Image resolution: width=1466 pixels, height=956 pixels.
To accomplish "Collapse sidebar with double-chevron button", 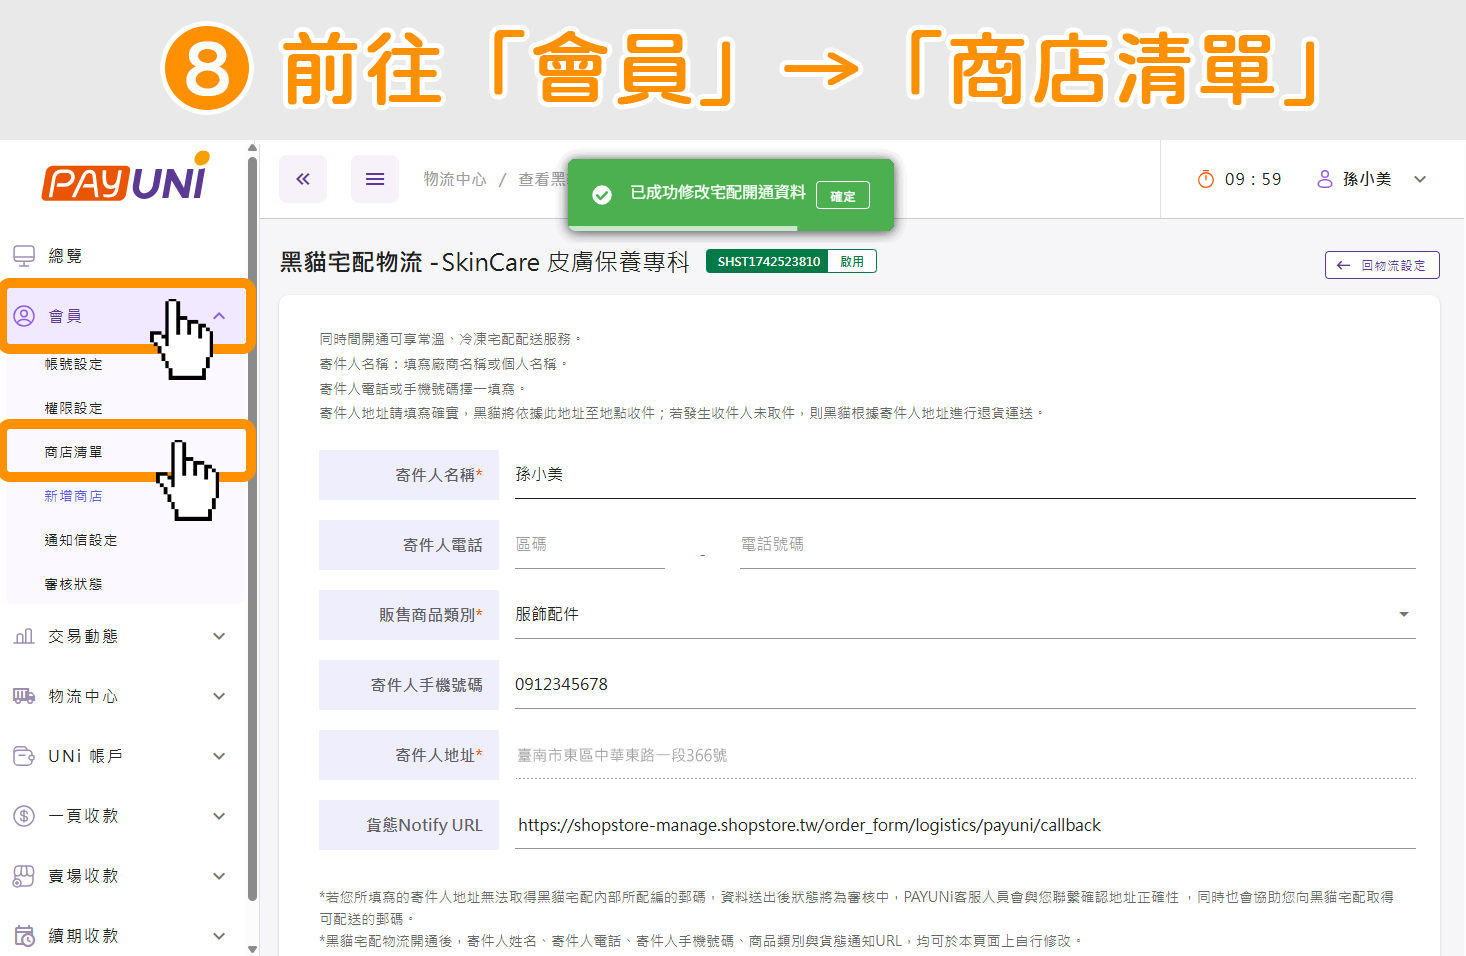I will tap(303, 179).
